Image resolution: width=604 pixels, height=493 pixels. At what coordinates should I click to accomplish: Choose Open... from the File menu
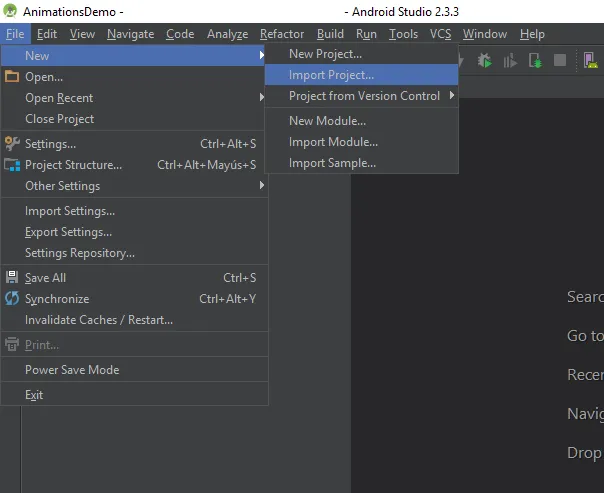134,77
